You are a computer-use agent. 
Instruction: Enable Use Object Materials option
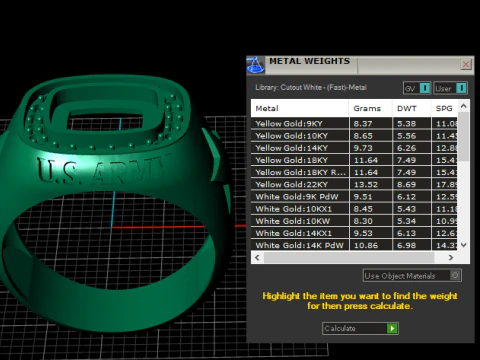pos(412,276)
